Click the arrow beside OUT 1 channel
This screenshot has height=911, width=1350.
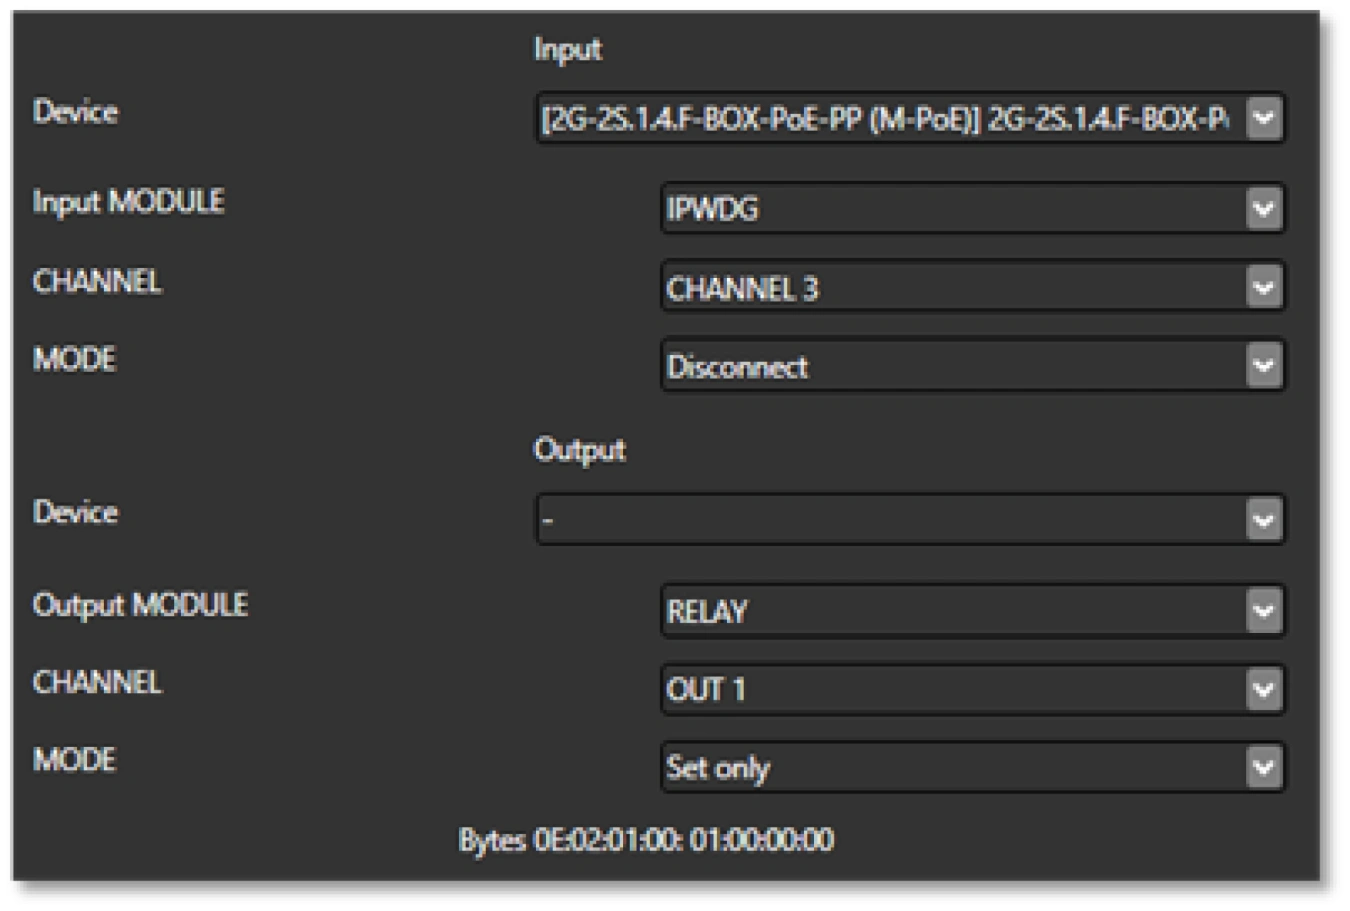[x=1263, y=689]
